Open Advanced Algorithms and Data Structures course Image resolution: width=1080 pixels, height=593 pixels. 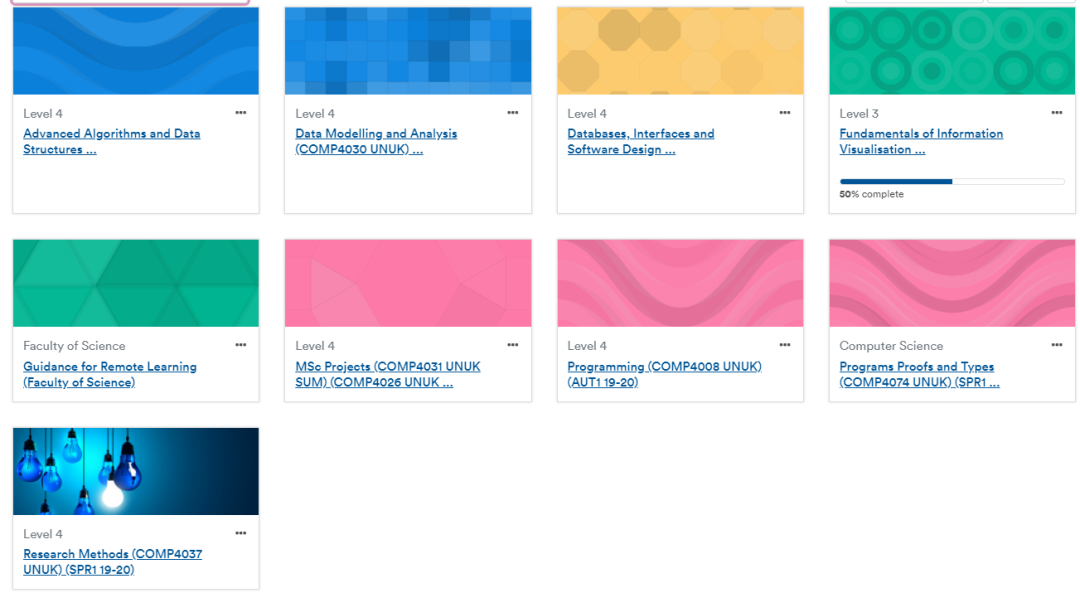pos(112,141)
